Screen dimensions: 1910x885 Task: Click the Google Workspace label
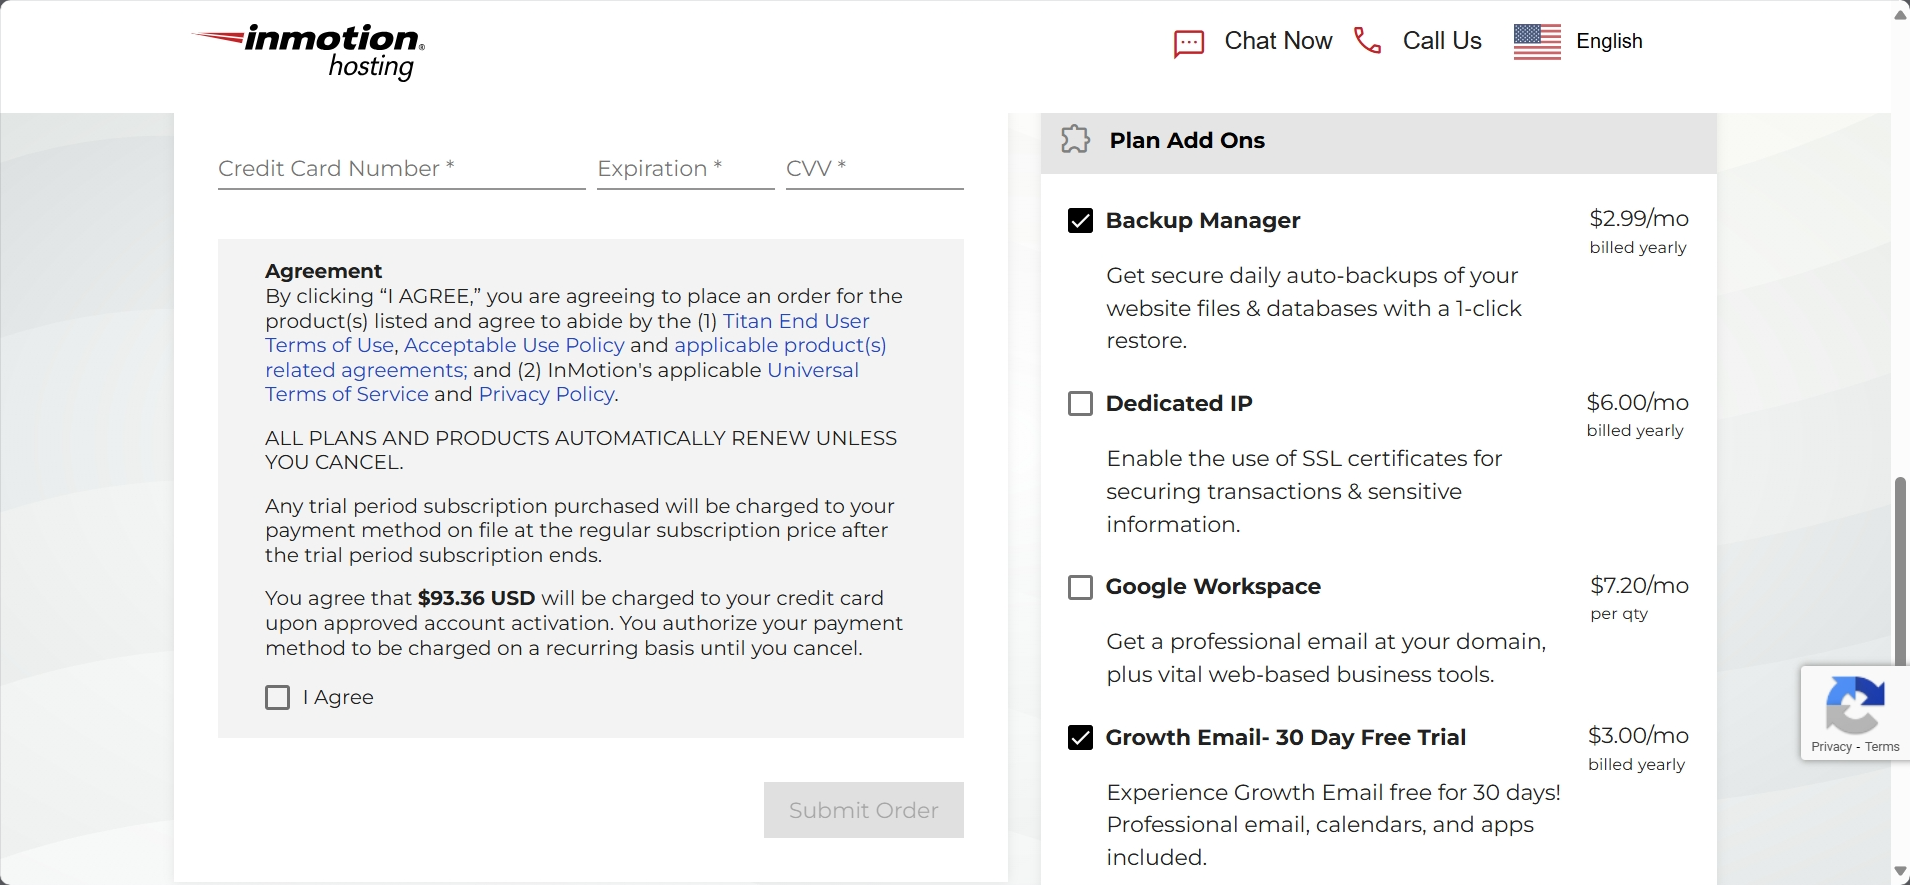1213,587
